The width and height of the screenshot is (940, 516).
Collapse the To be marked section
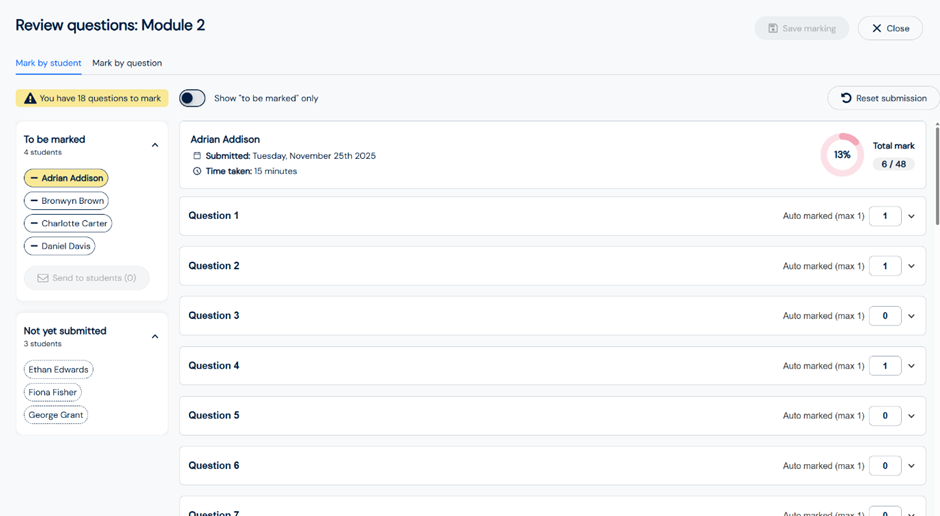click(x=155, y=145)
